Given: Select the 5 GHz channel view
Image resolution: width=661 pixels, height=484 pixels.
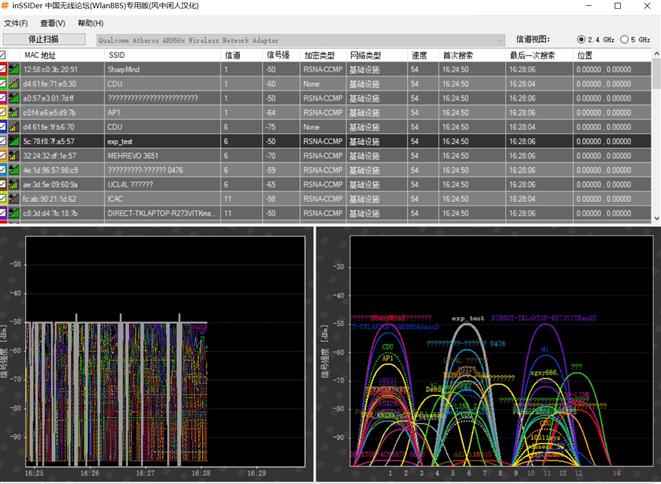Looking at the screenshot, I should tap(624, 40).
